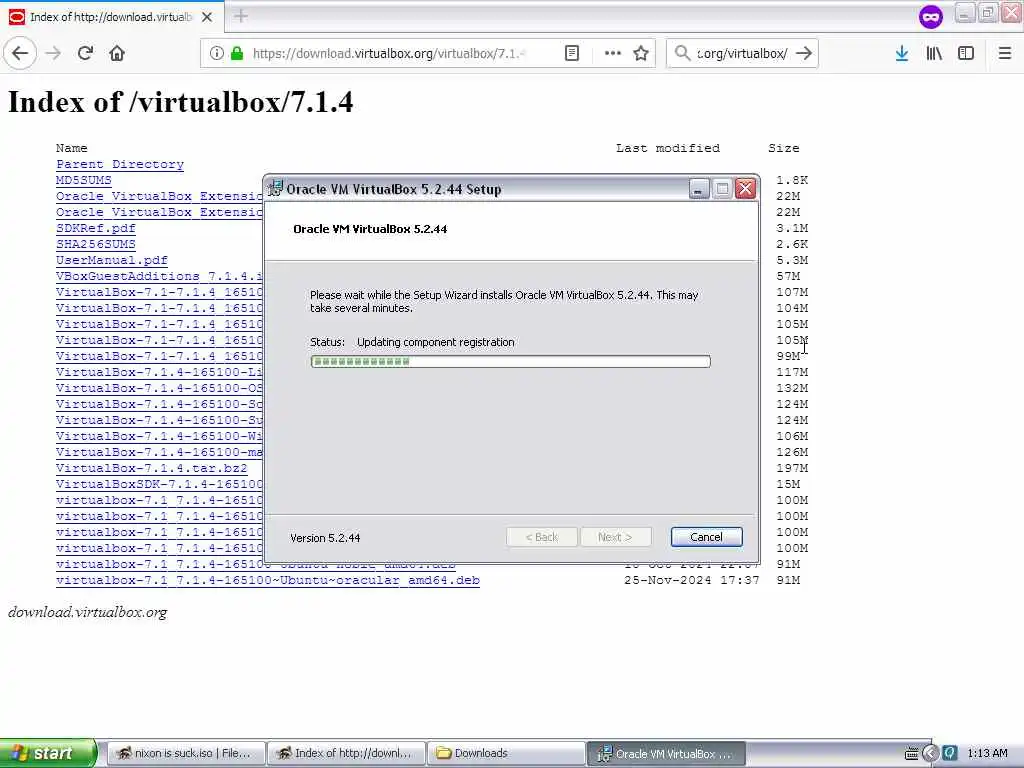Image resolution: width=1024 pixels, height=768 pixels.
Task: Click the 197M size entry
Action: pyautogui.click(x=792, y=468)
